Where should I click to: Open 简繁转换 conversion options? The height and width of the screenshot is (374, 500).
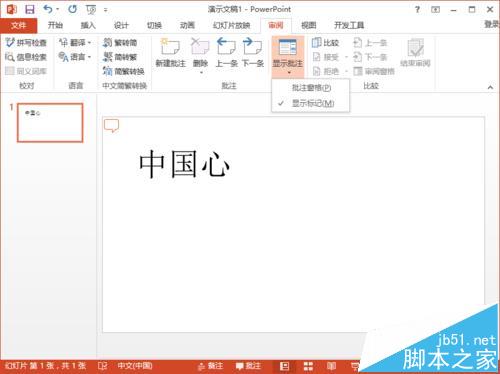[123, 71]
